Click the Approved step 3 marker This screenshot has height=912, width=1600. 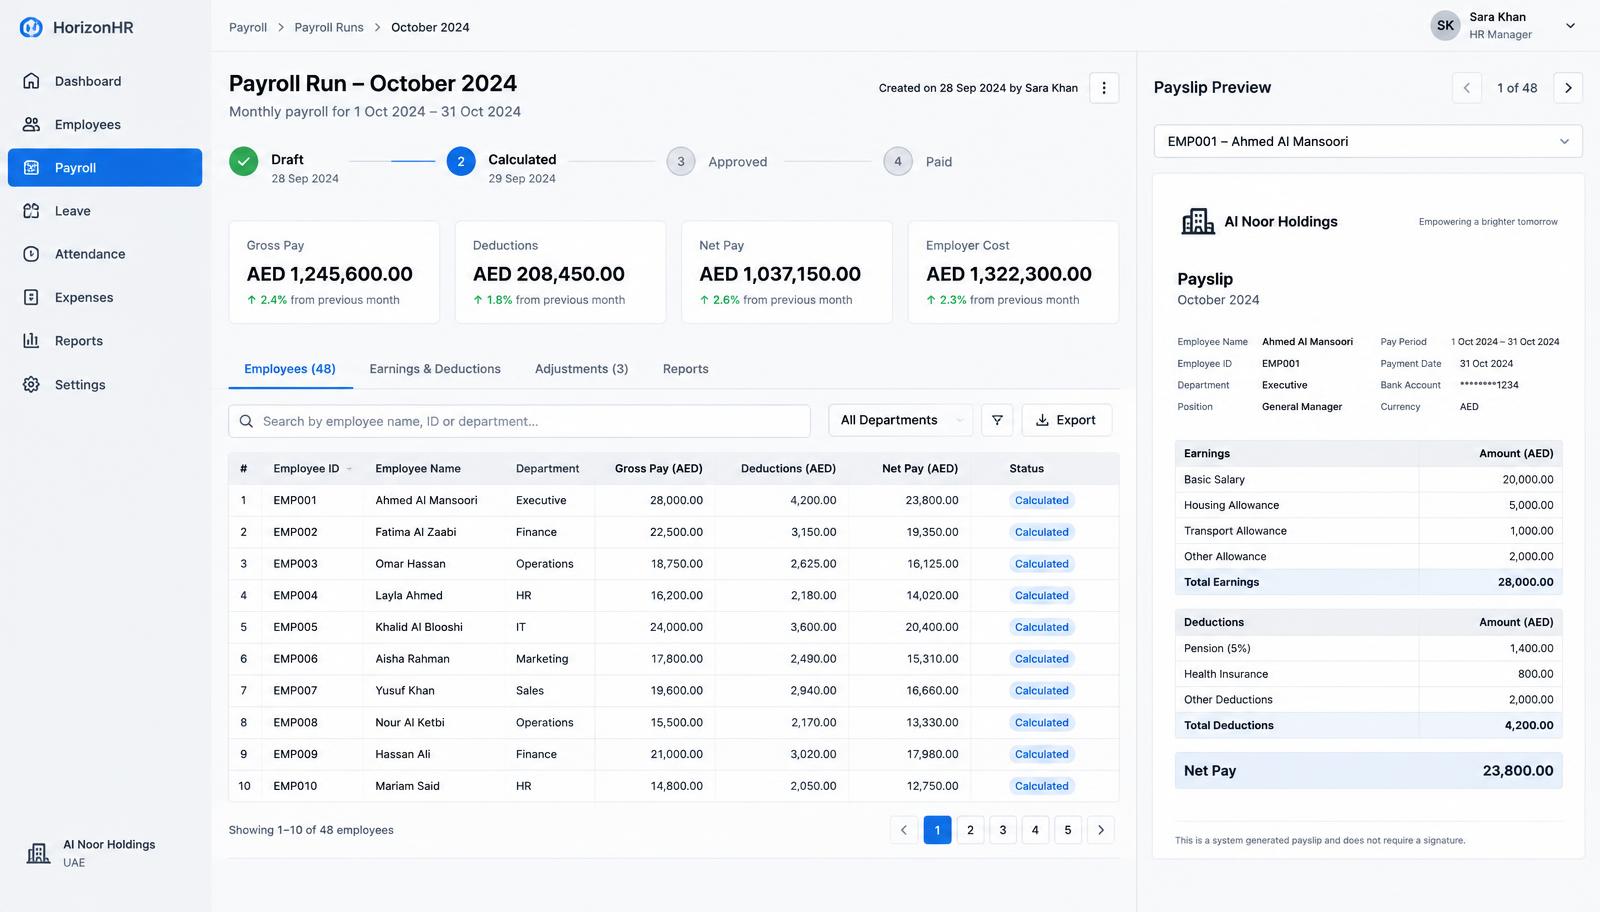(681, 161)
